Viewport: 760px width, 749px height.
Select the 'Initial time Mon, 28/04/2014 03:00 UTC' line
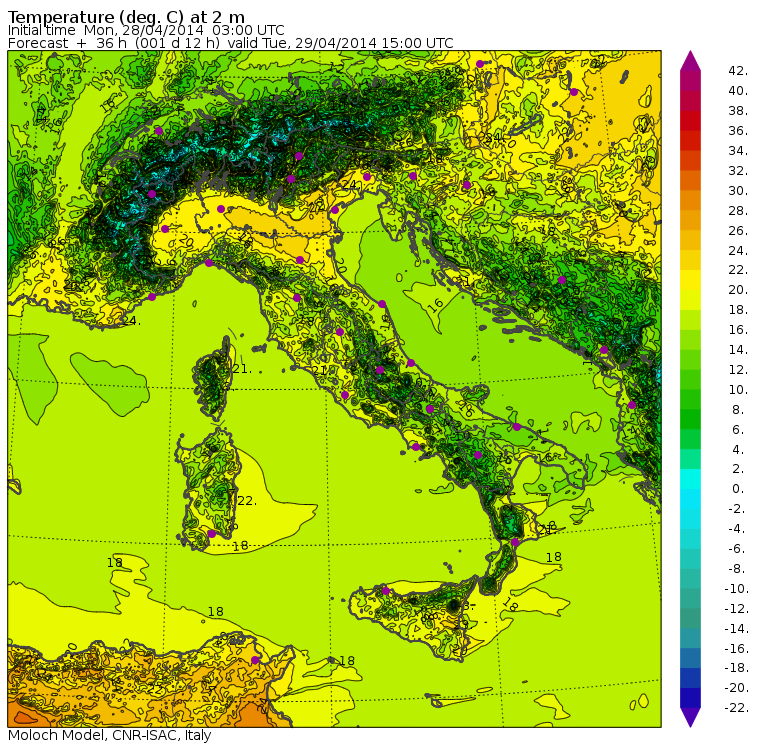pyautogui.click(x=146, y=30)
